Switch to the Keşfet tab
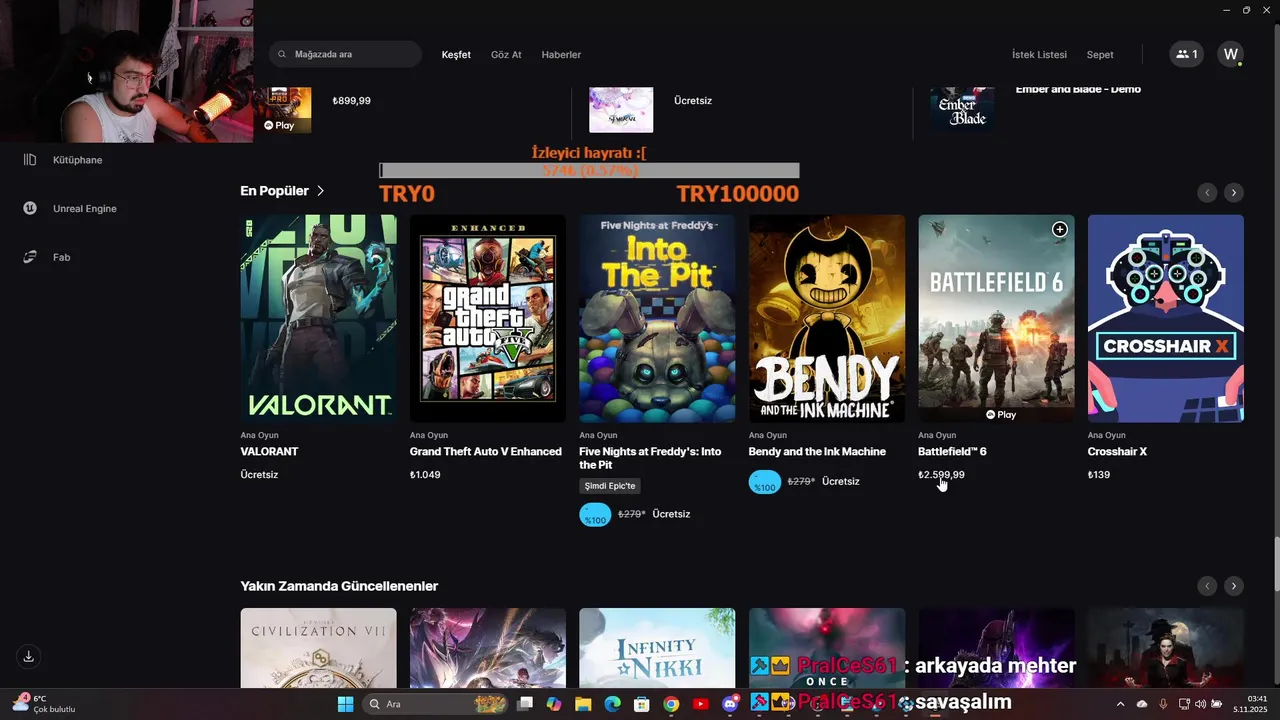Image resolution: width=1280 pixels, height=720 pixels. (x=456, y=55)
